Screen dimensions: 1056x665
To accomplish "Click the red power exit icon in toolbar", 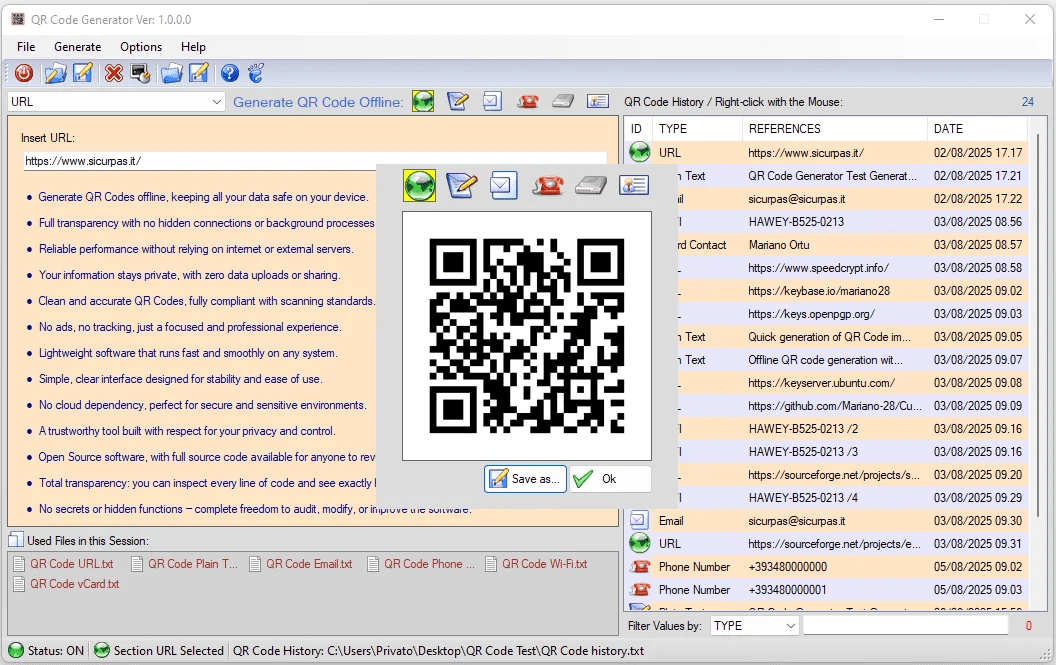I will pos(24,73).
